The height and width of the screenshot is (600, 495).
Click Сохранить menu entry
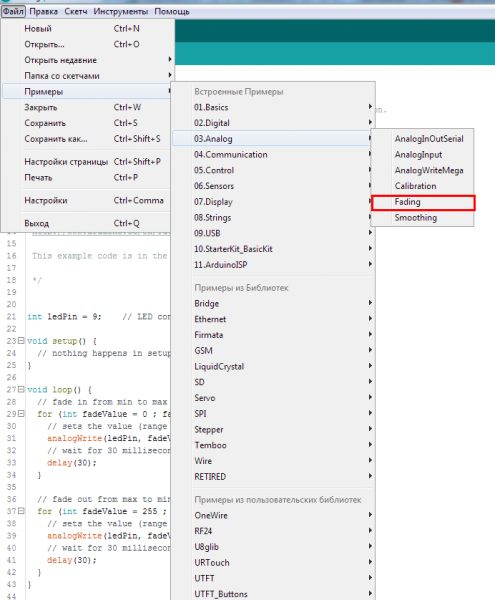pyautogui.click(x=87, y=123)
